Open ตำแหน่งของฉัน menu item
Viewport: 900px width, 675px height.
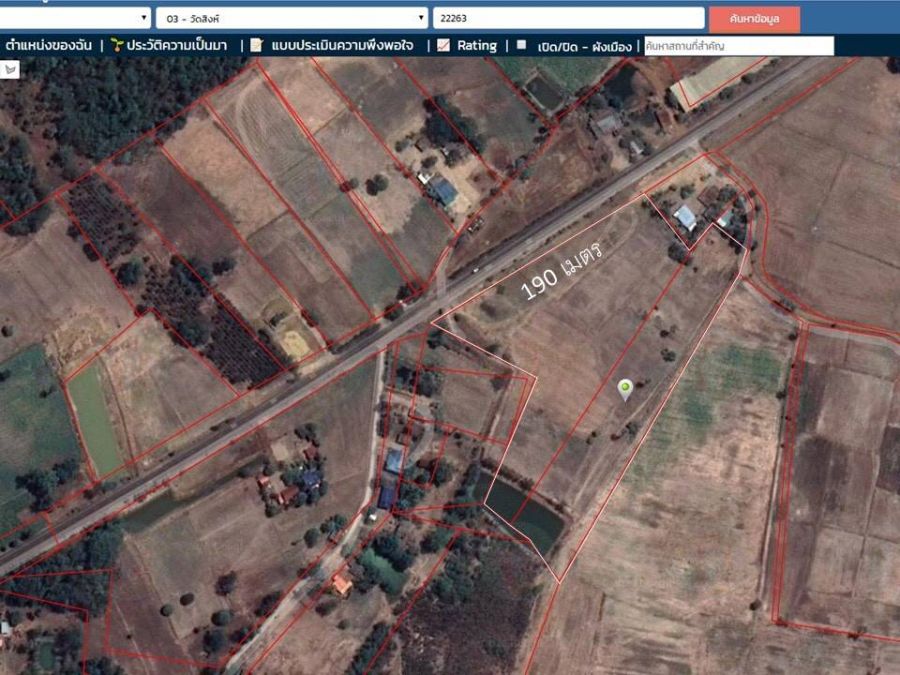tap(49, 45)
